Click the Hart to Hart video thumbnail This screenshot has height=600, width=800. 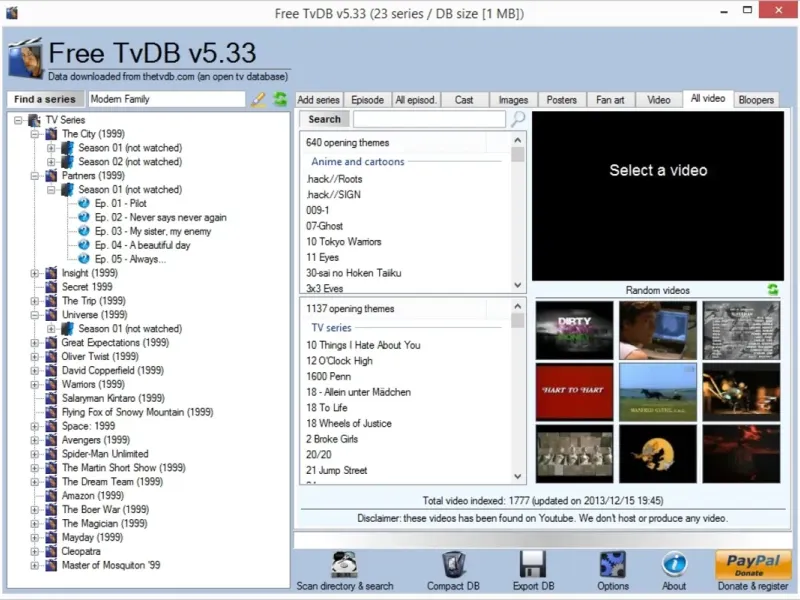pyautogui.click(x=575, y=391)
